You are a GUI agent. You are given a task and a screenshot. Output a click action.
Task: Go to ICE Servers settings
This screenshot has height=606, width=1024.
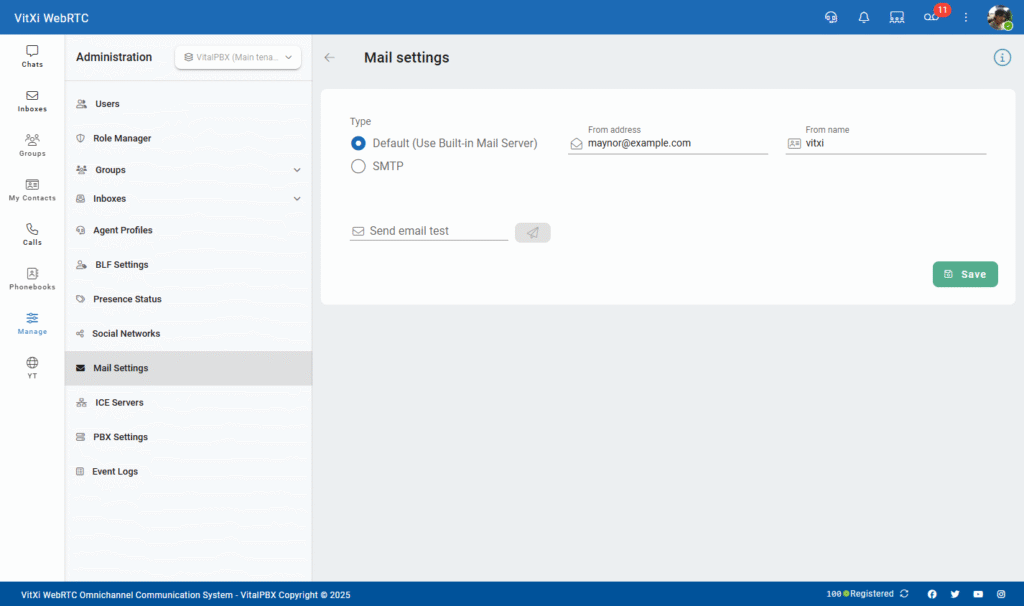[x=119, y=403]
